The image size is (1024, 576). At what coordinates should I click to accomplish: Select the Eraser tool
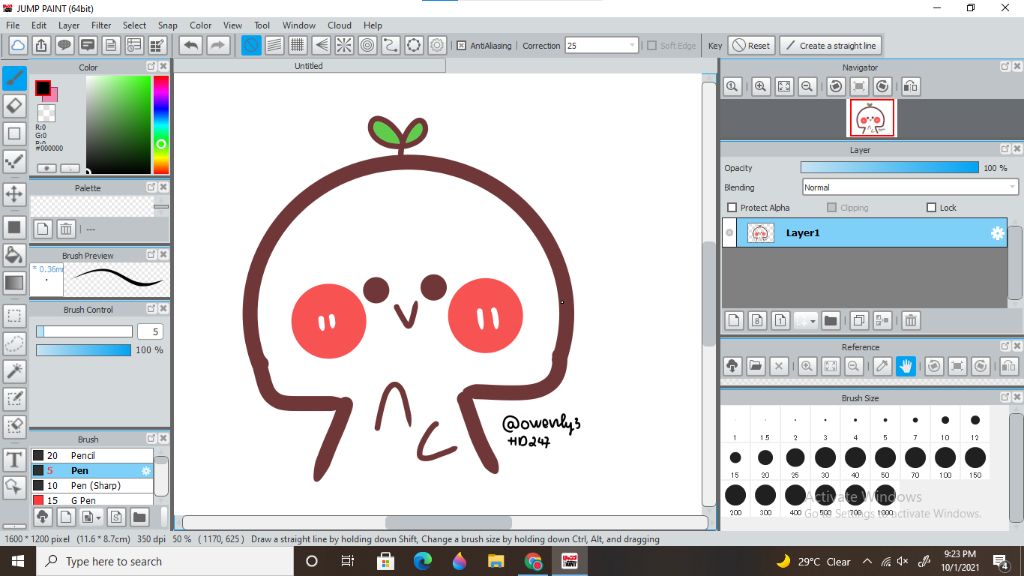14,106
